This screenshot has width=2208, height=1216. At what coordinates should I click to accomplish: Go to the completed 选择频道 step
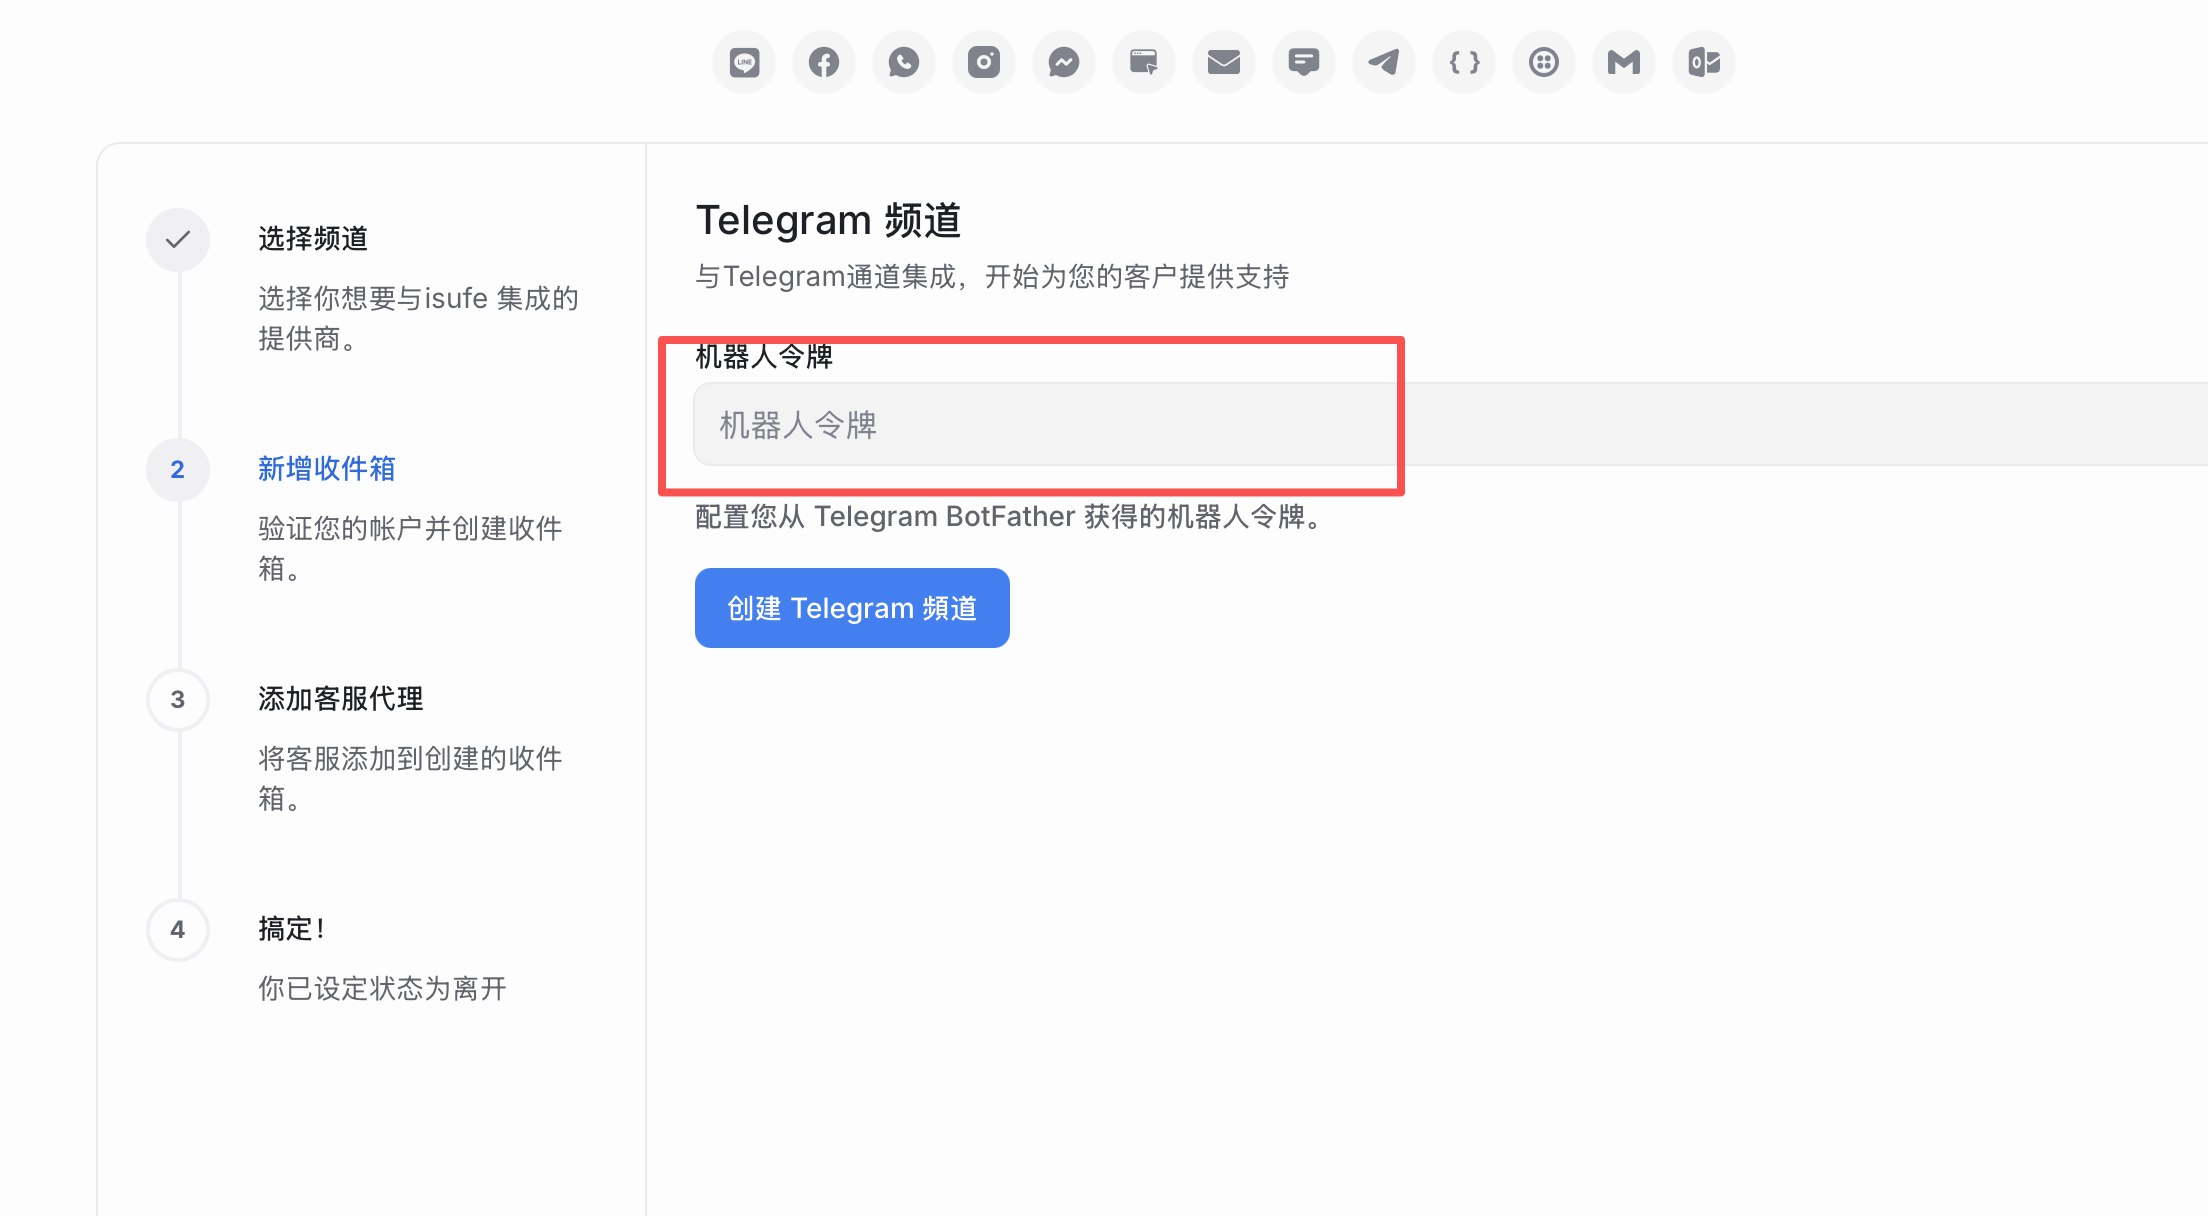coord(313,239)
